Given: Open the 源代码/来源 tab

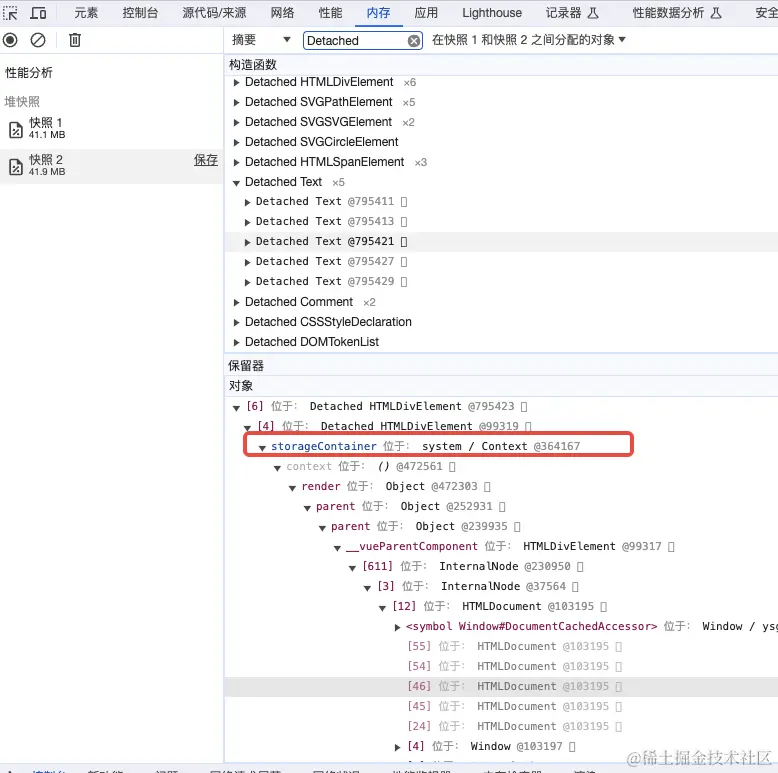Looking at the screenshot, I should pyautogui.click(x=214, y=13).
